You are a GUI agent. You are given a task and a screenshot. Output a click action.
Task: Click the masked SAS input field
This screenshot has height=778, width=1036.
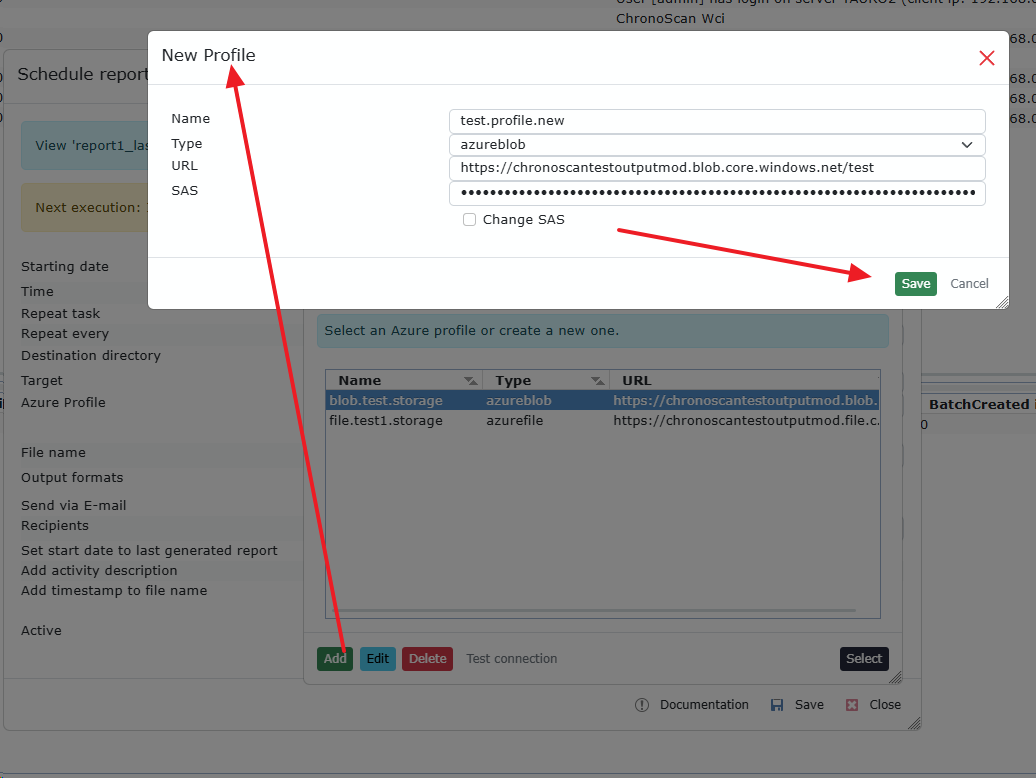717,193
